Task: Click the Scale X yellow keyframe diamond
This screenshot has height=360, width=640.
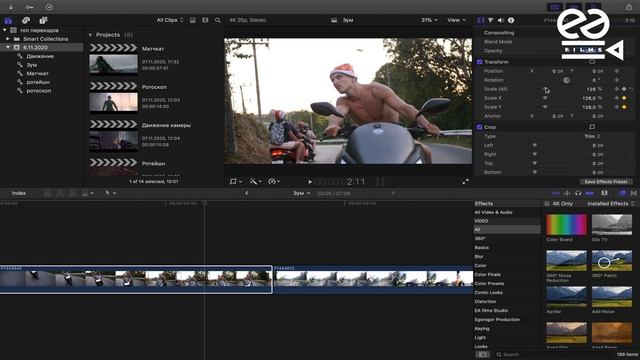Action: coord(624,98)
